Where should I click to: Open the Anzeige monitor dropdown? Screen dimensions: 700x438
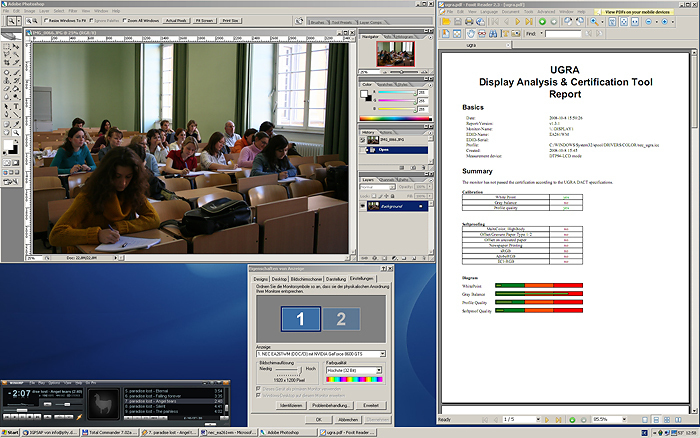(x=383, y=354)
